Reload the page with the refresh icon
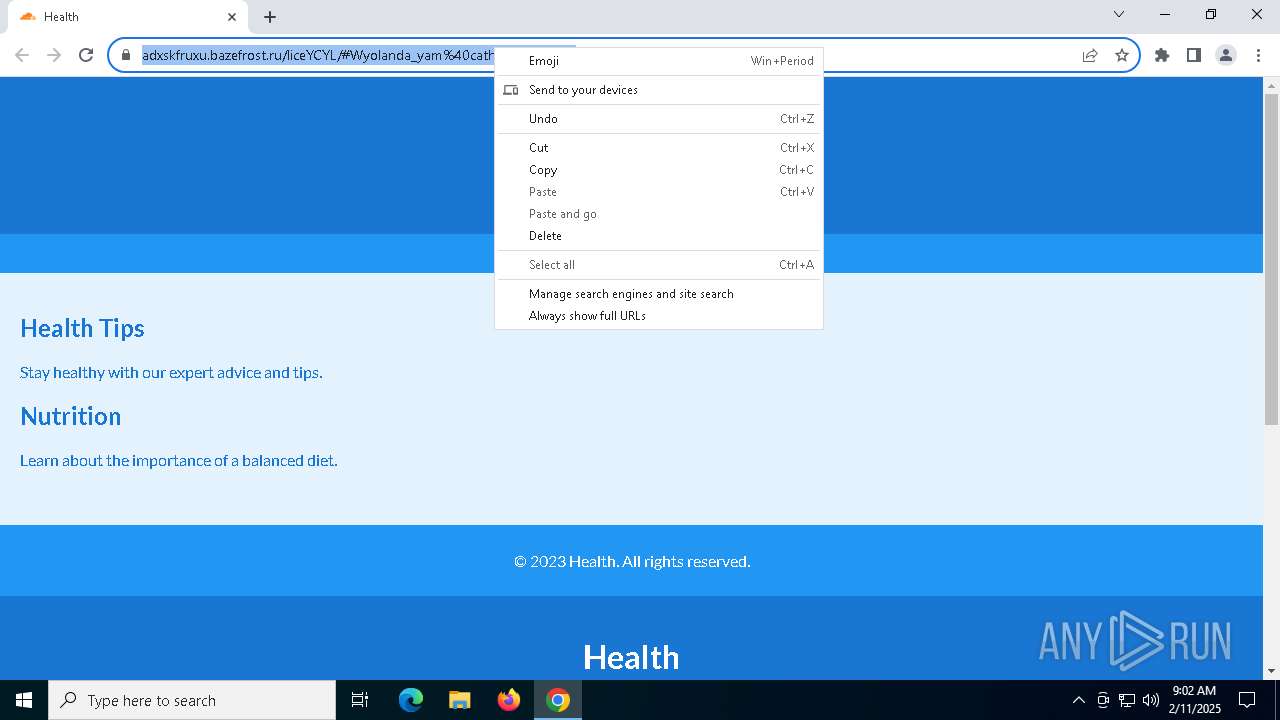This screenshot has height=720, width=1280. 86,55
